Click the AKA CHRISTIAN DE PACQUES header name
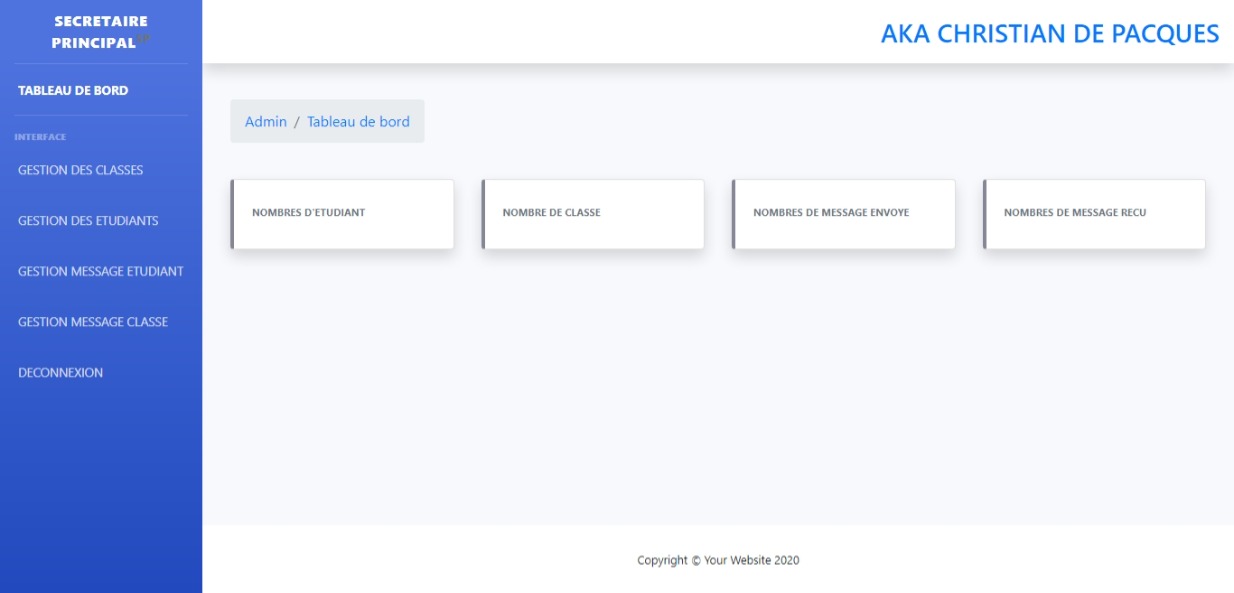Viewport: 1234px width, 593px height. (x=1049, y=33)
